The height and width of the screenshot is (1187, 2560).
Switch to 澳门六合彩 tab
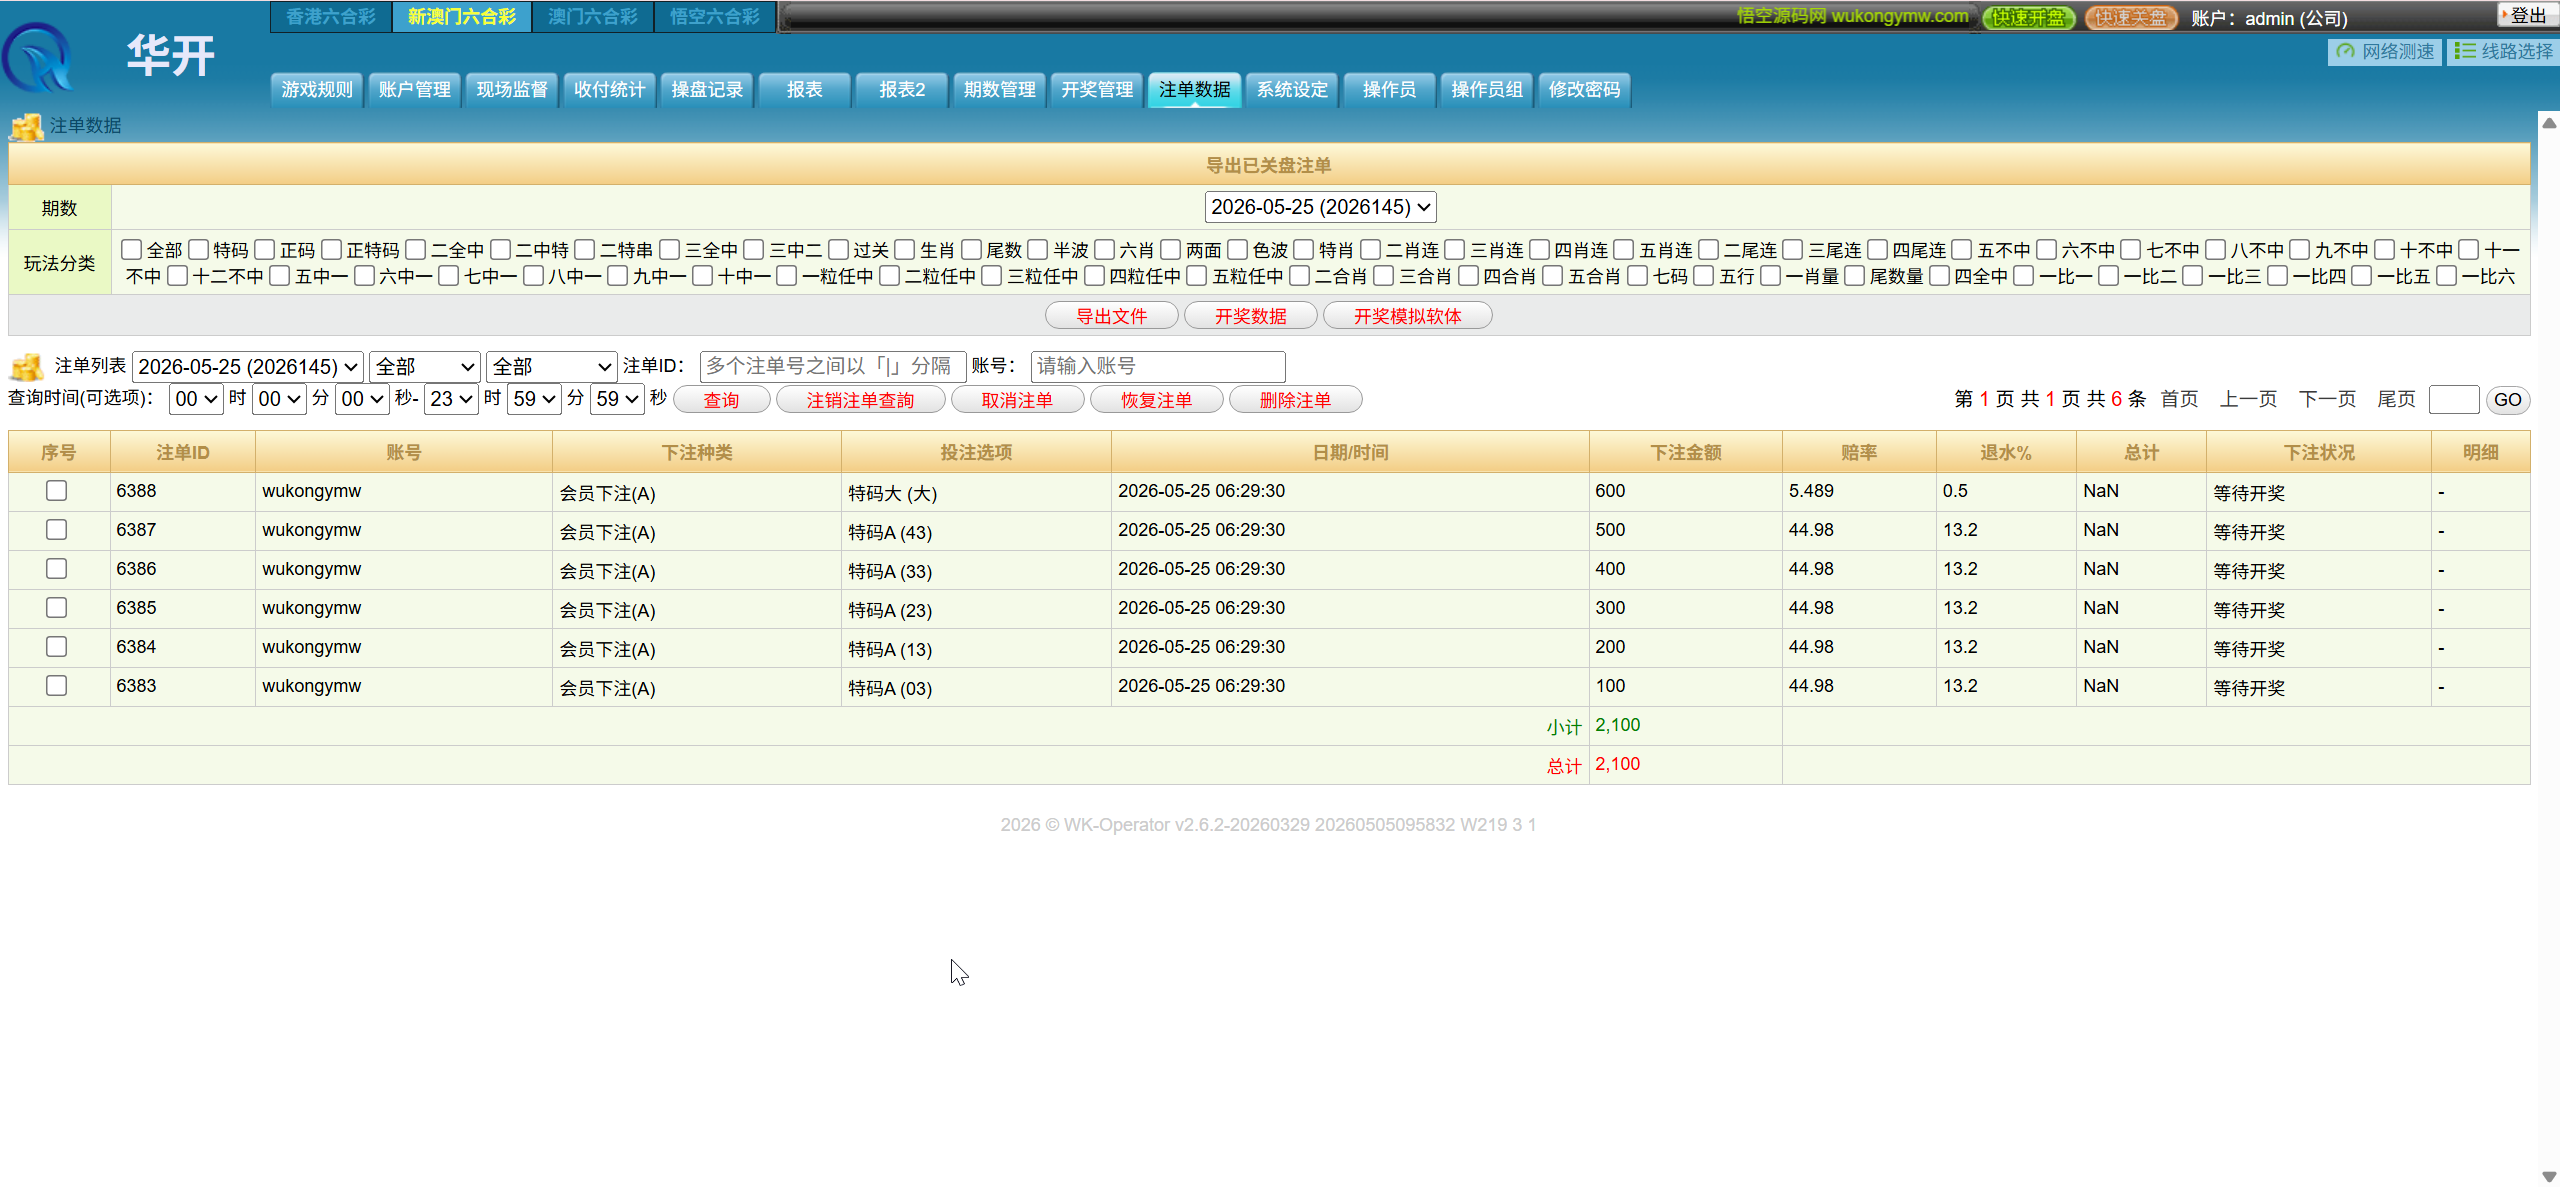(x=593, y=17)
